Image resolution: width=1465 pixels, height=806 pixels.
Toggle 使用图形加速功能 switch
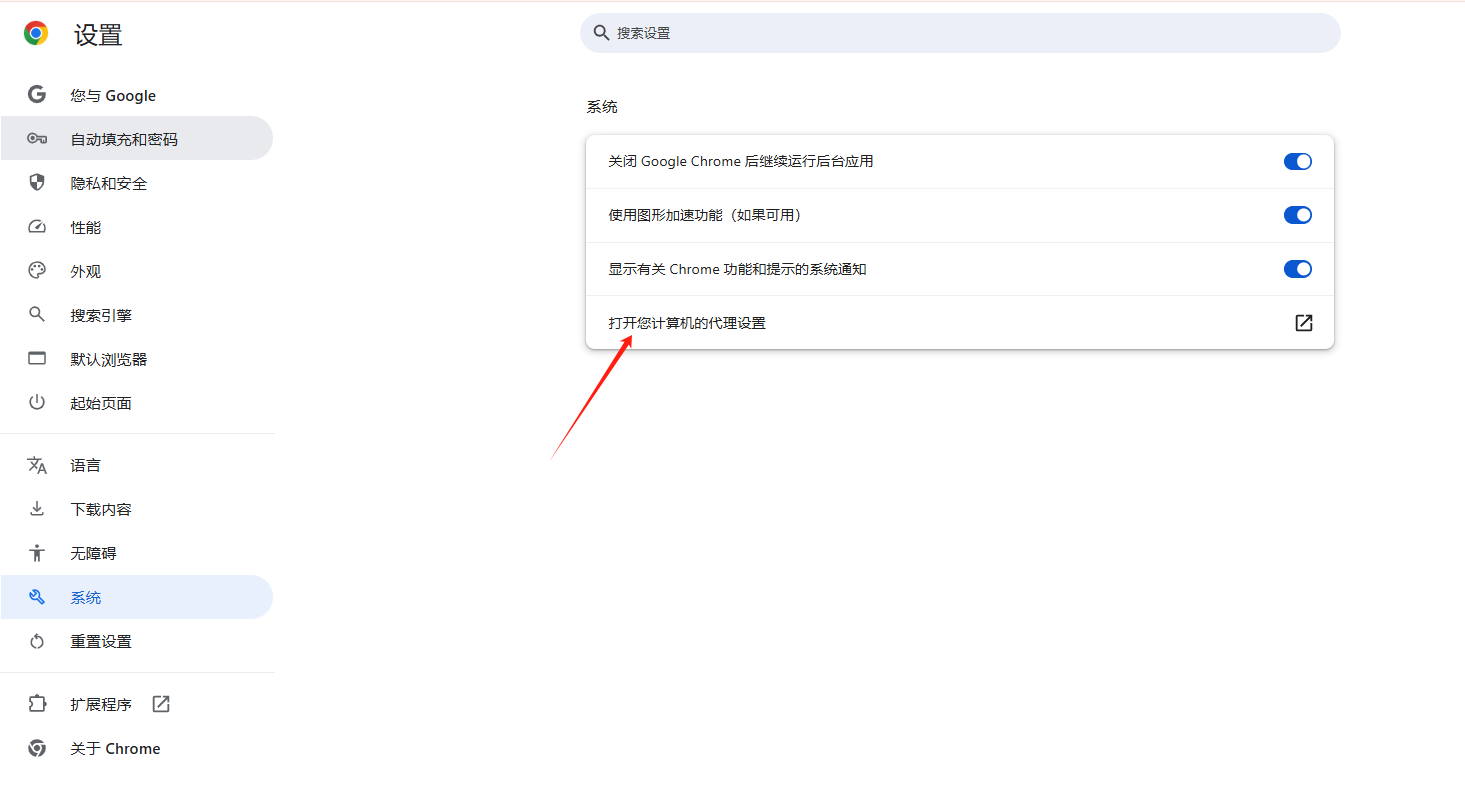click(x=1298, y=215)
